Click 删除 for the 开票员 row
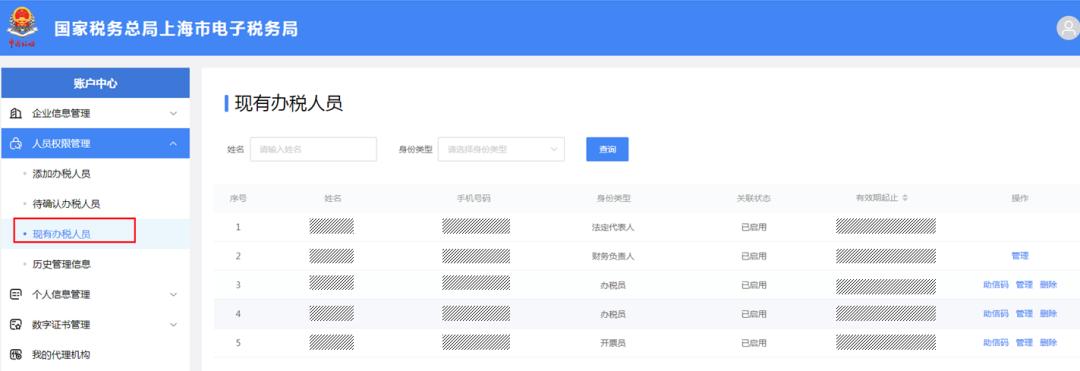The image size is (1080, 371). coord(1048,343)
